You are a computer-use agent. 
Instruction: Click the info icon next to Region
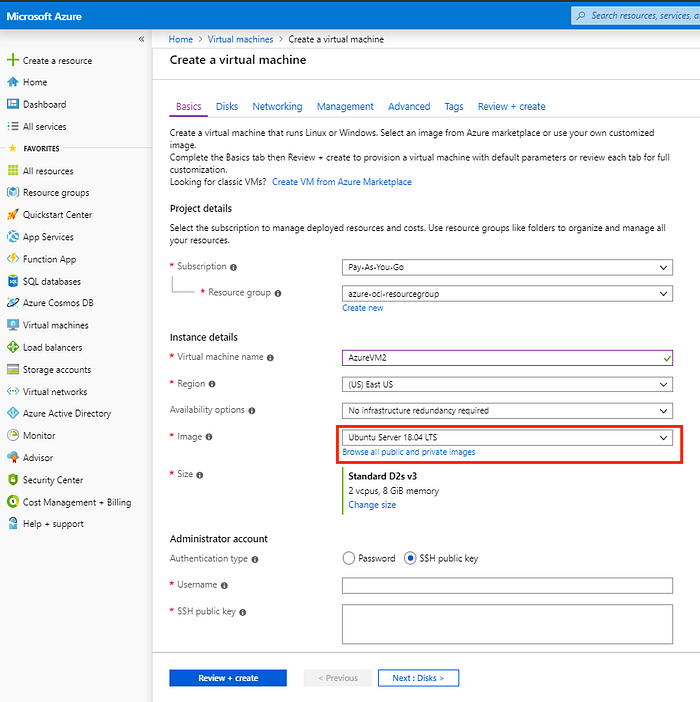click(x=212, y=384)
